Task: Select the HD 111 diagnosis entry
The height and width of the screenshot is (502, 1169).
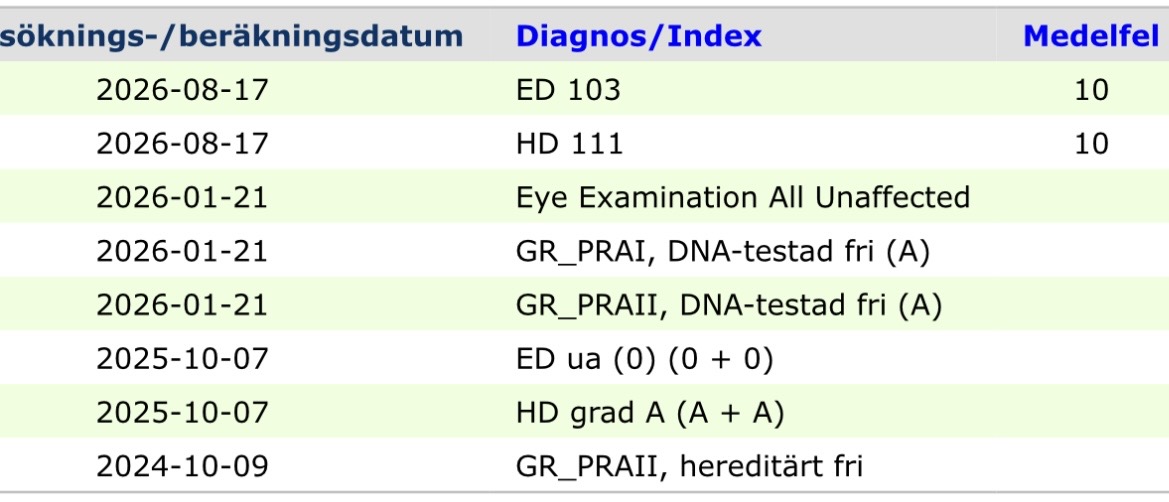Action: [569, 143]
